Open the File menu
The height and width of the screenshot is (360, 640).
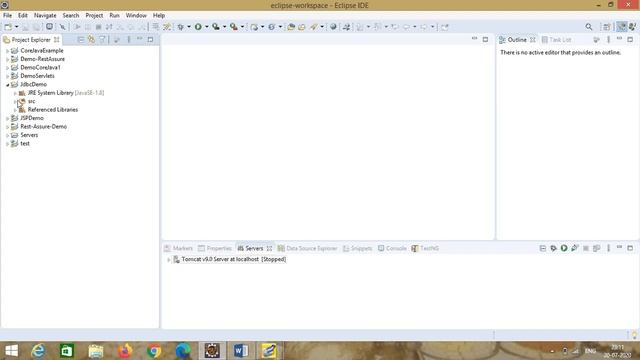pyautogui.click(x=7, y=16)
